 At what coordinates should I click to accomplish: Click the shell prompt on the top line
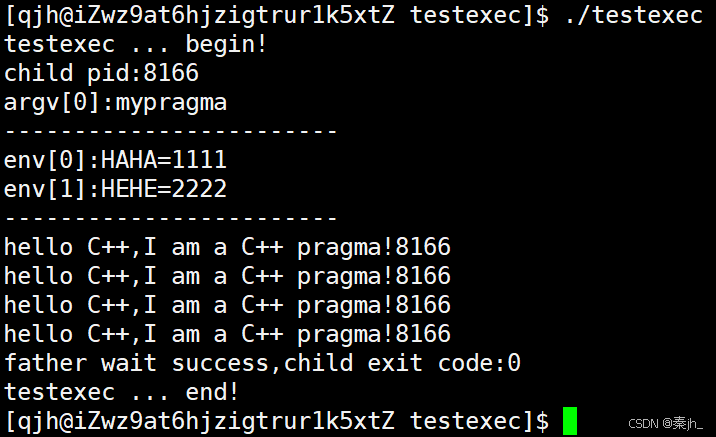coord(276,15)
